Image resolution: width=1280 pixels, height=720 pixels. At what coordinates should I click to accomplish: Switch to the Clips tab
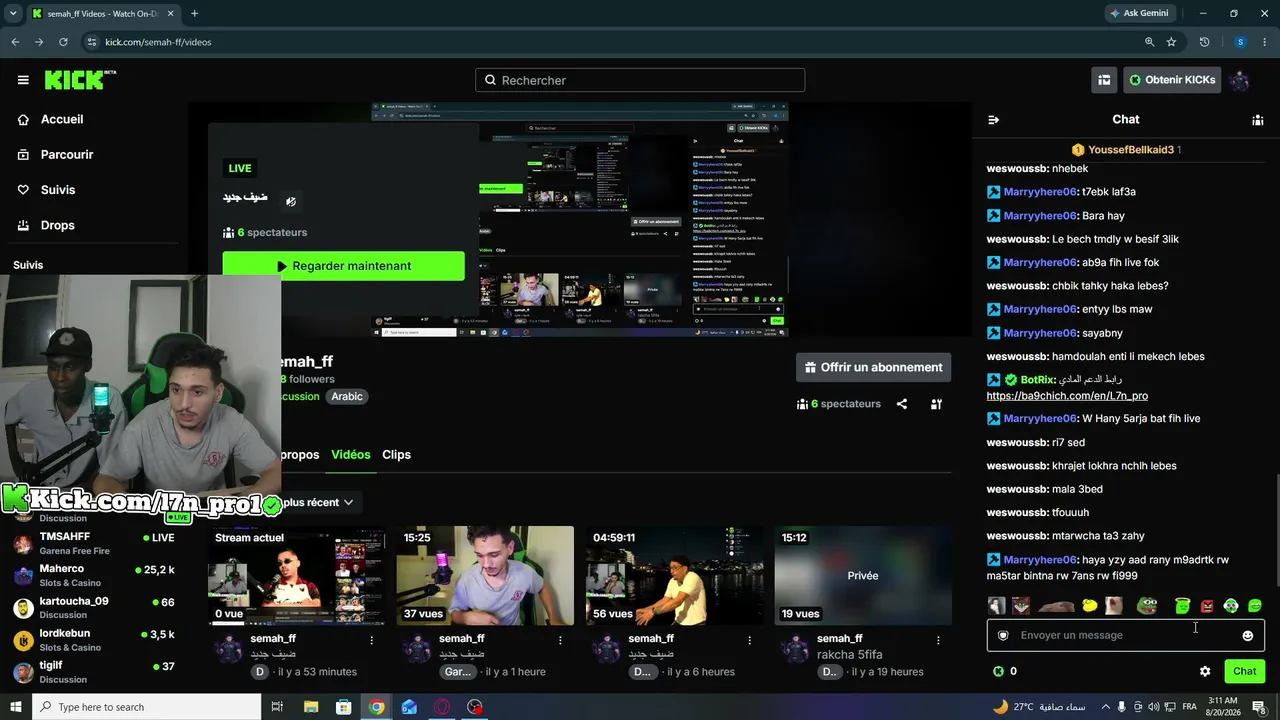(x=396, y=454)
